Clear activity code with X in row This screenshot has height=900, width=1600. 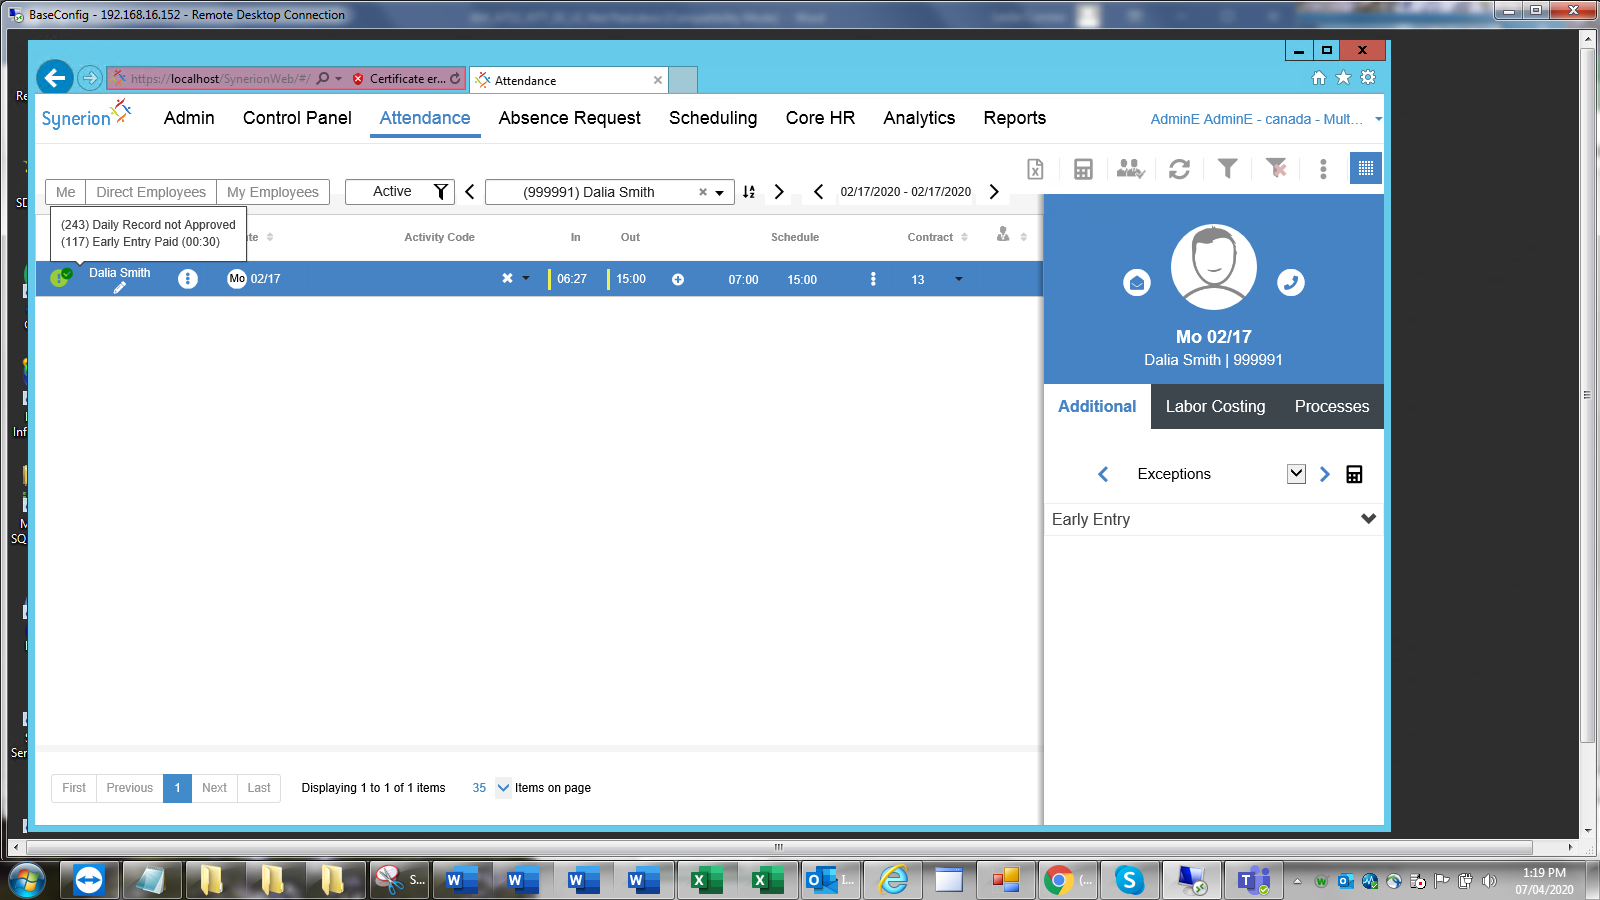507,278
